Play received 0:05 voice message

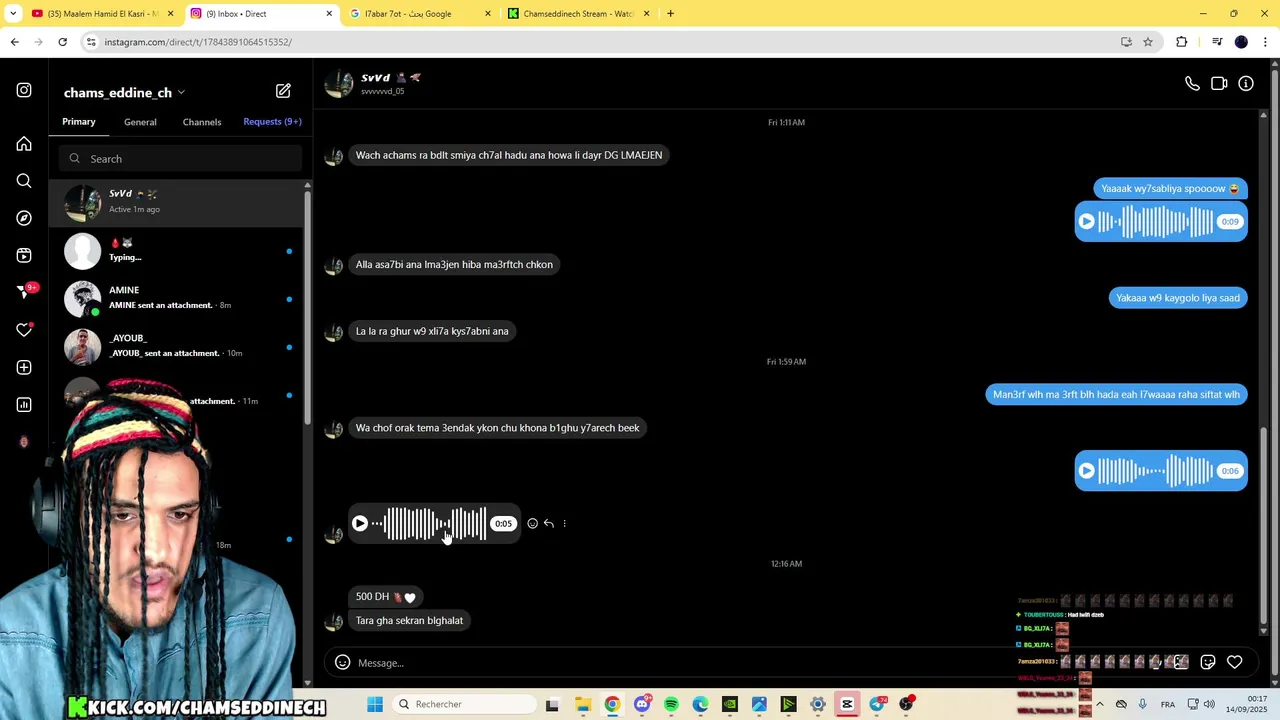click(360, 523)
